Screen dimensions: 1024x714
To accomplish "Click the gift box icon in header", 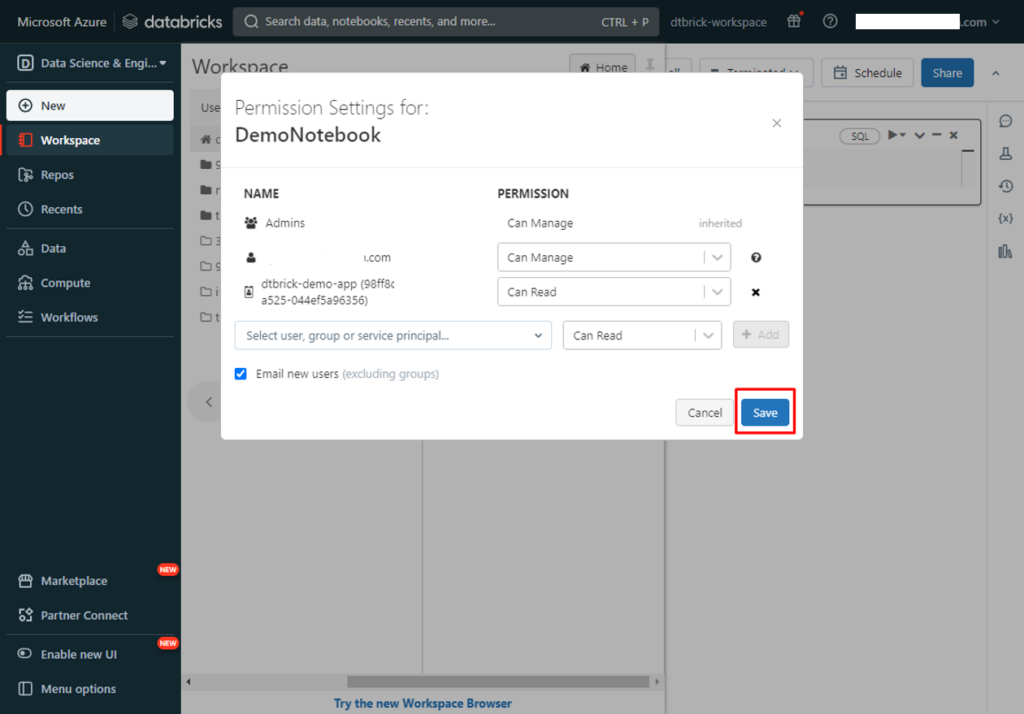I will point(795,22).
